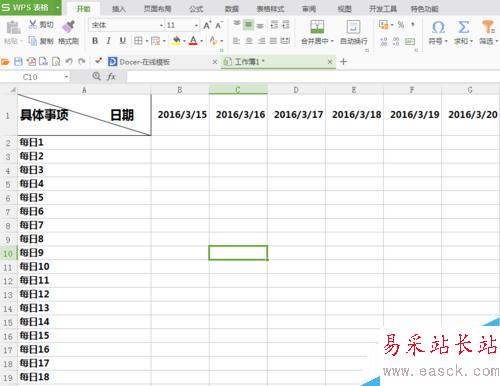Open the font color dropdown arrow
The image size is (500, 386).
click(x=202, y=41)
